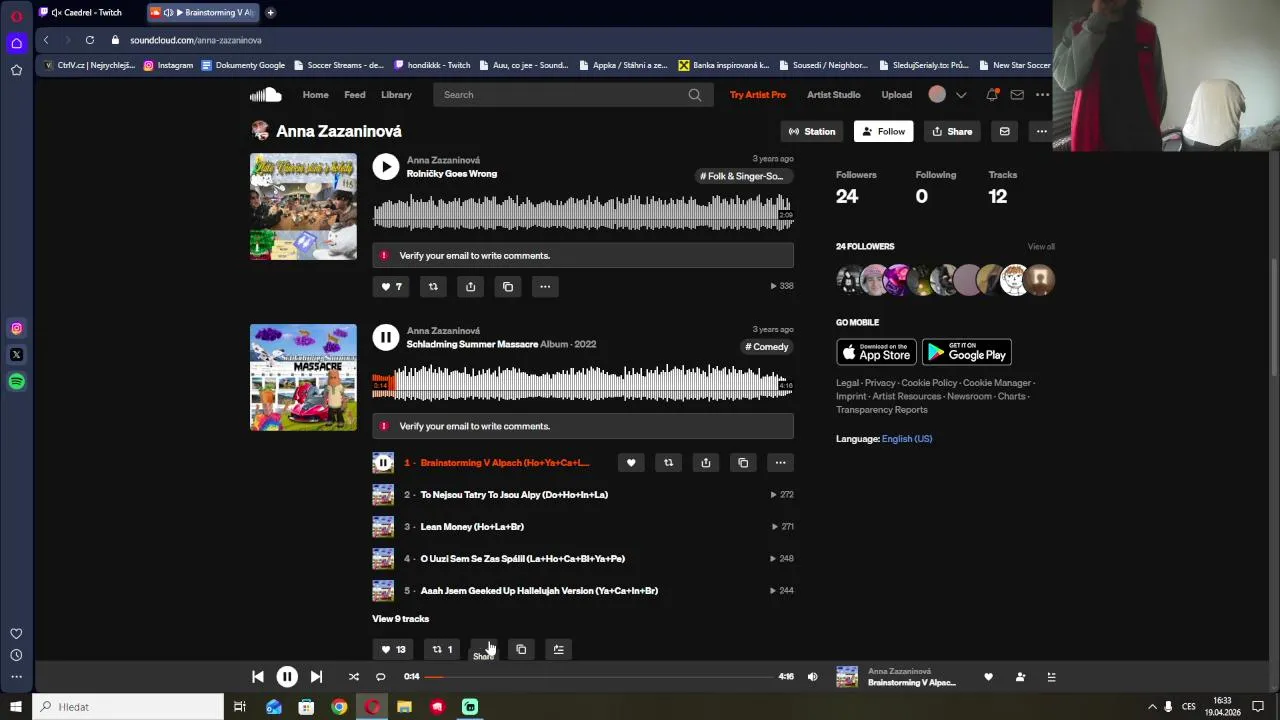Open header three-dots settings menu
The width and height of the screenshot is (1280, 720).
point(1042,95)
